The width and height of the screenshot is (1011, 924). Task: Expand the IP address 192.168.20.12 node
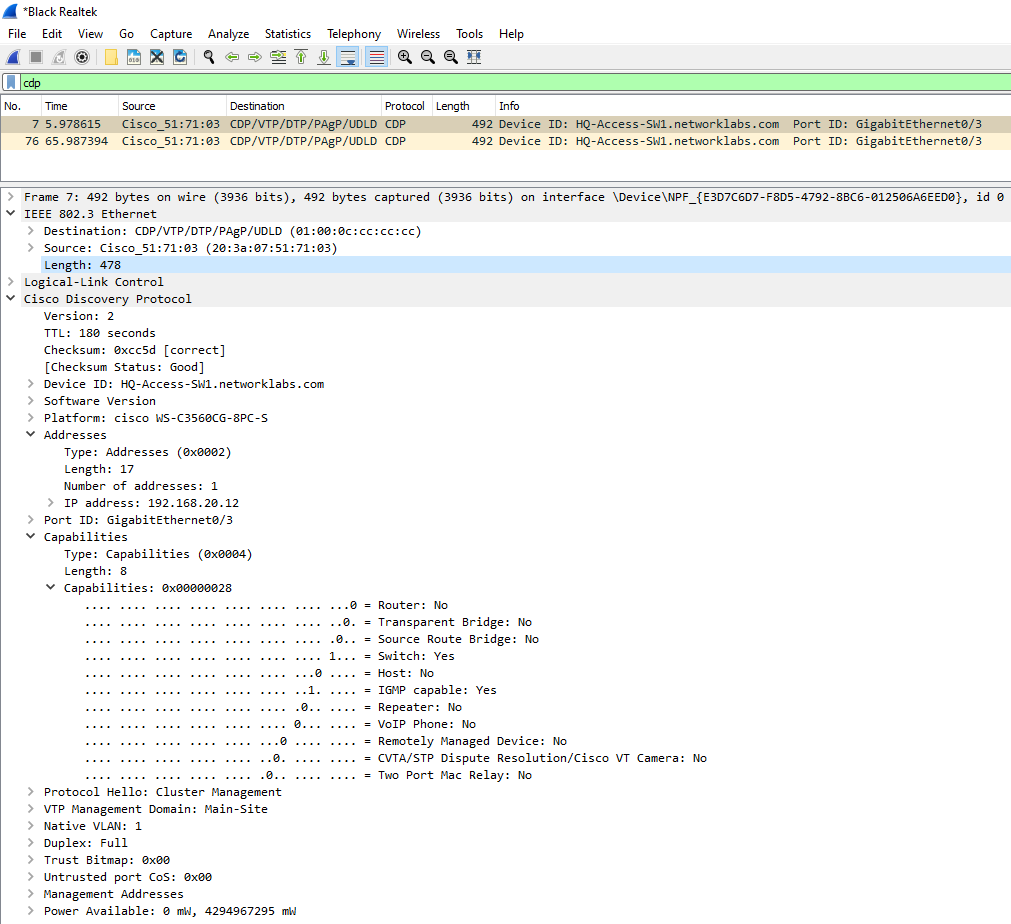pos(50,502)
